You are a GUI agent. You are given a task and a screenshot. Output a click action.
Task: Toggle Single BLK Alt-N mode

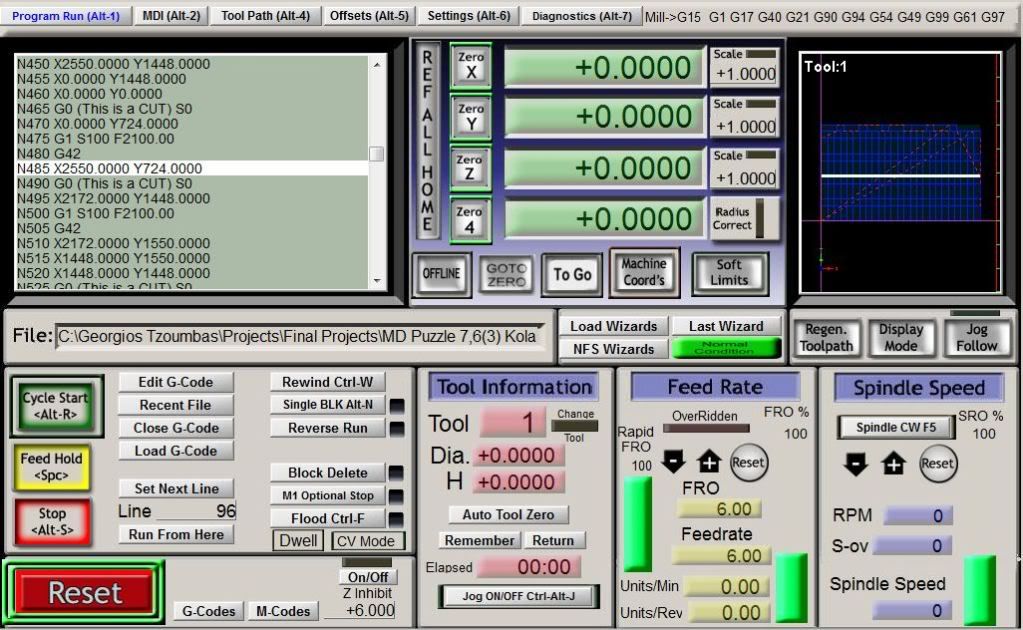click(327, 405)
